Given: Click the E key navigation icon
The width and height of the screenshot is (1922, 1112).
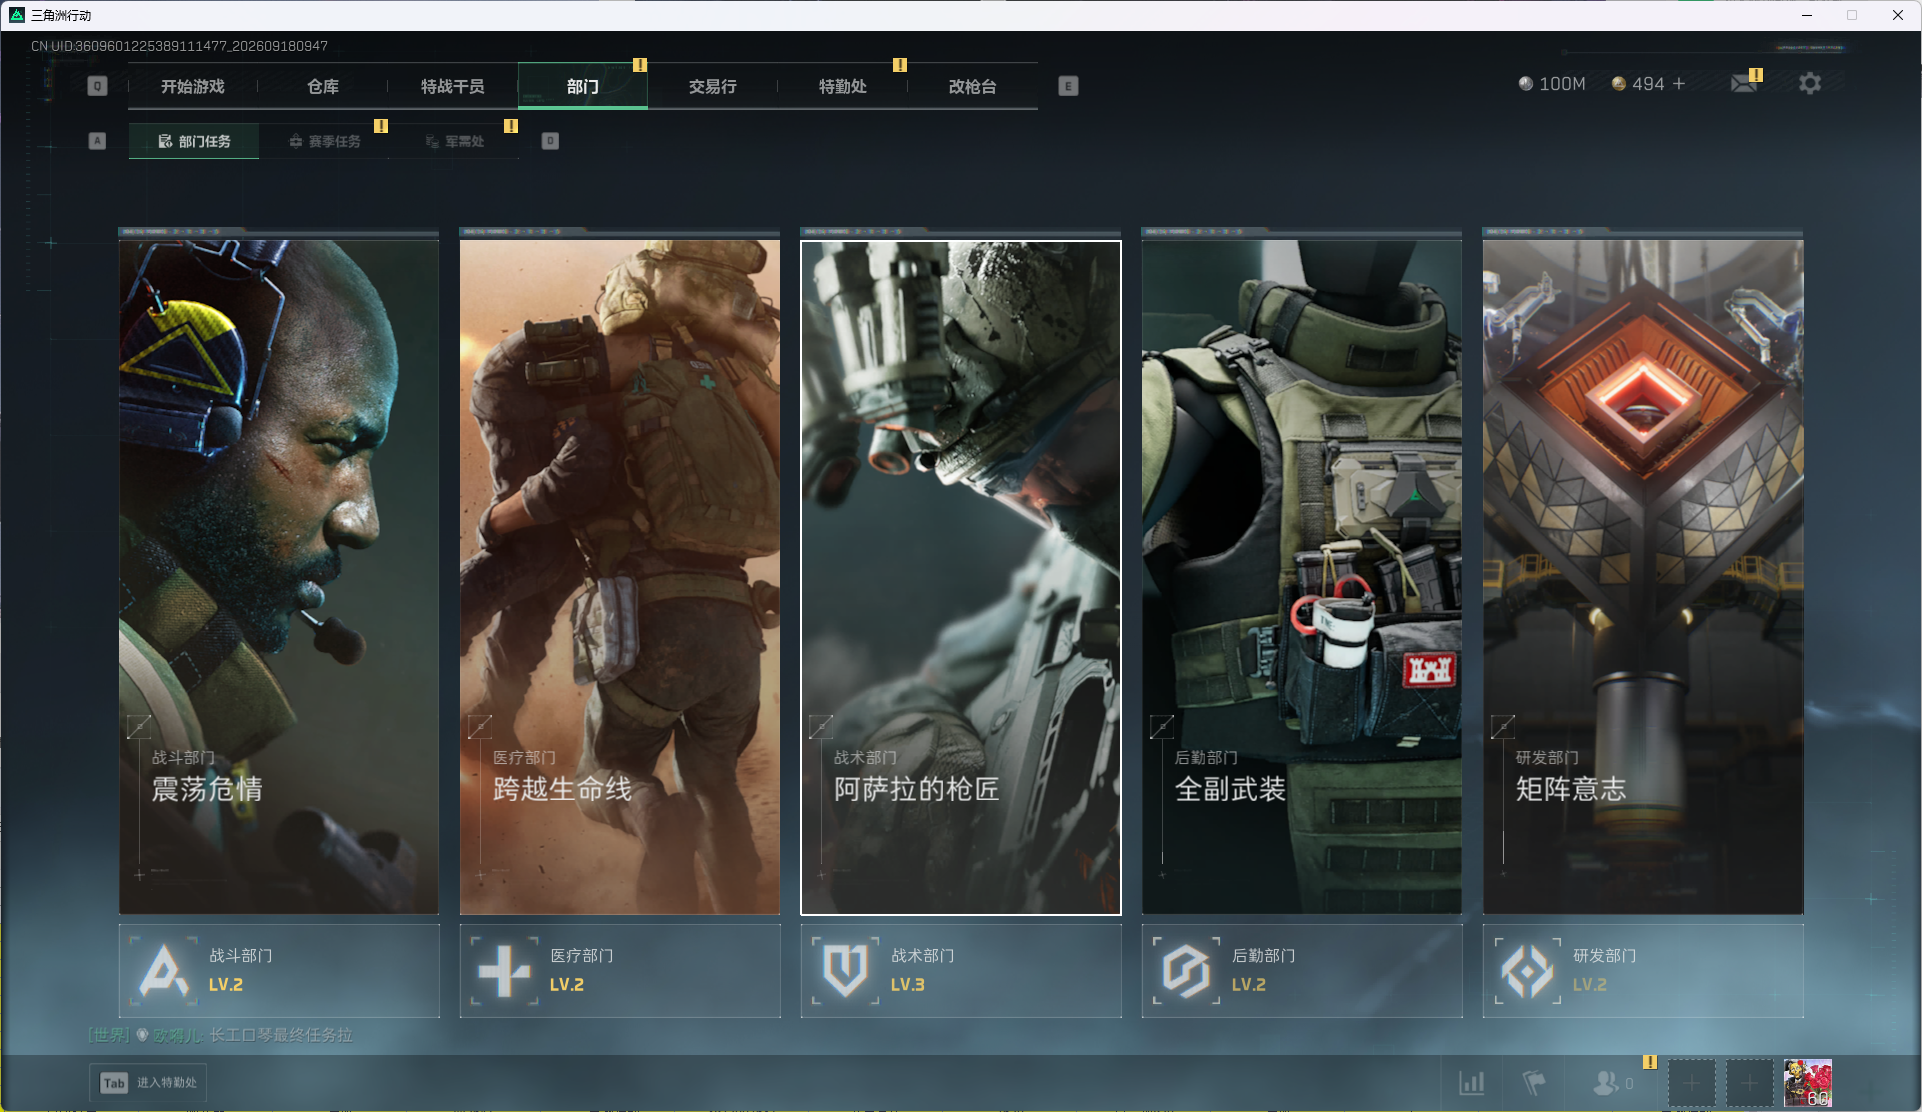Looking at the screenshot, I should pos(1068,86).
